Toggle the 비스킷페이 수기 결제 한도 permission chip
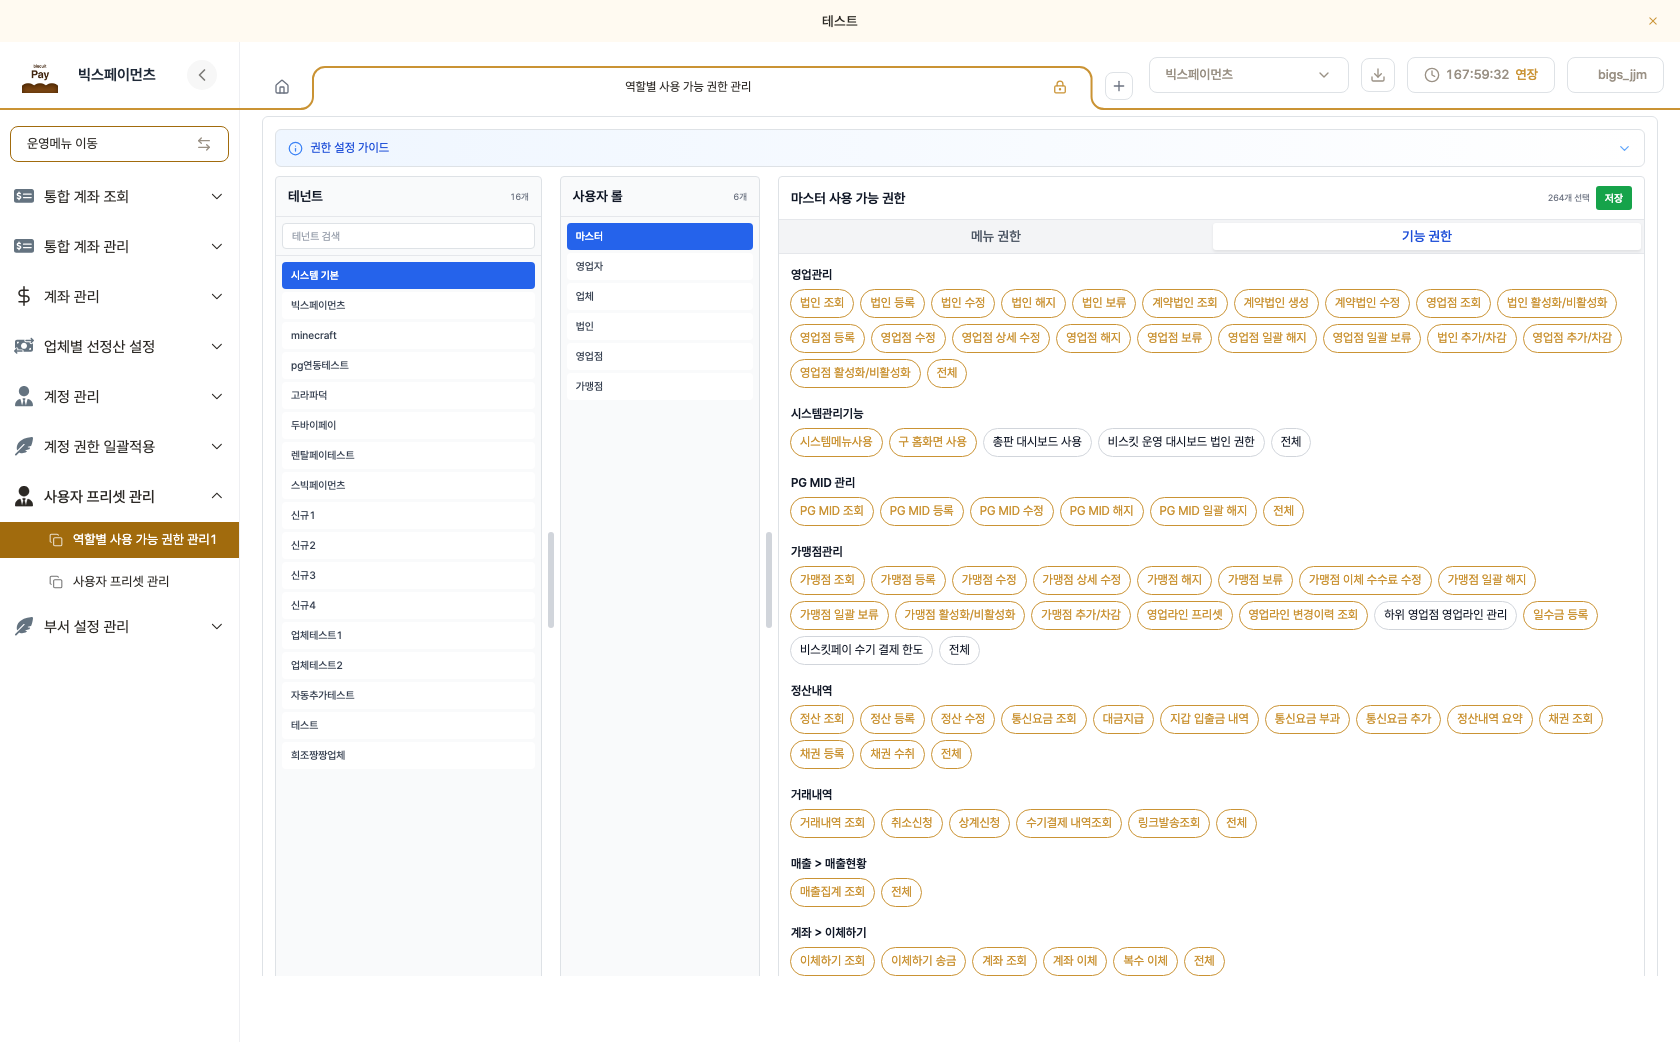Viewport: 1680px width, 1042px height. point(861,650)
